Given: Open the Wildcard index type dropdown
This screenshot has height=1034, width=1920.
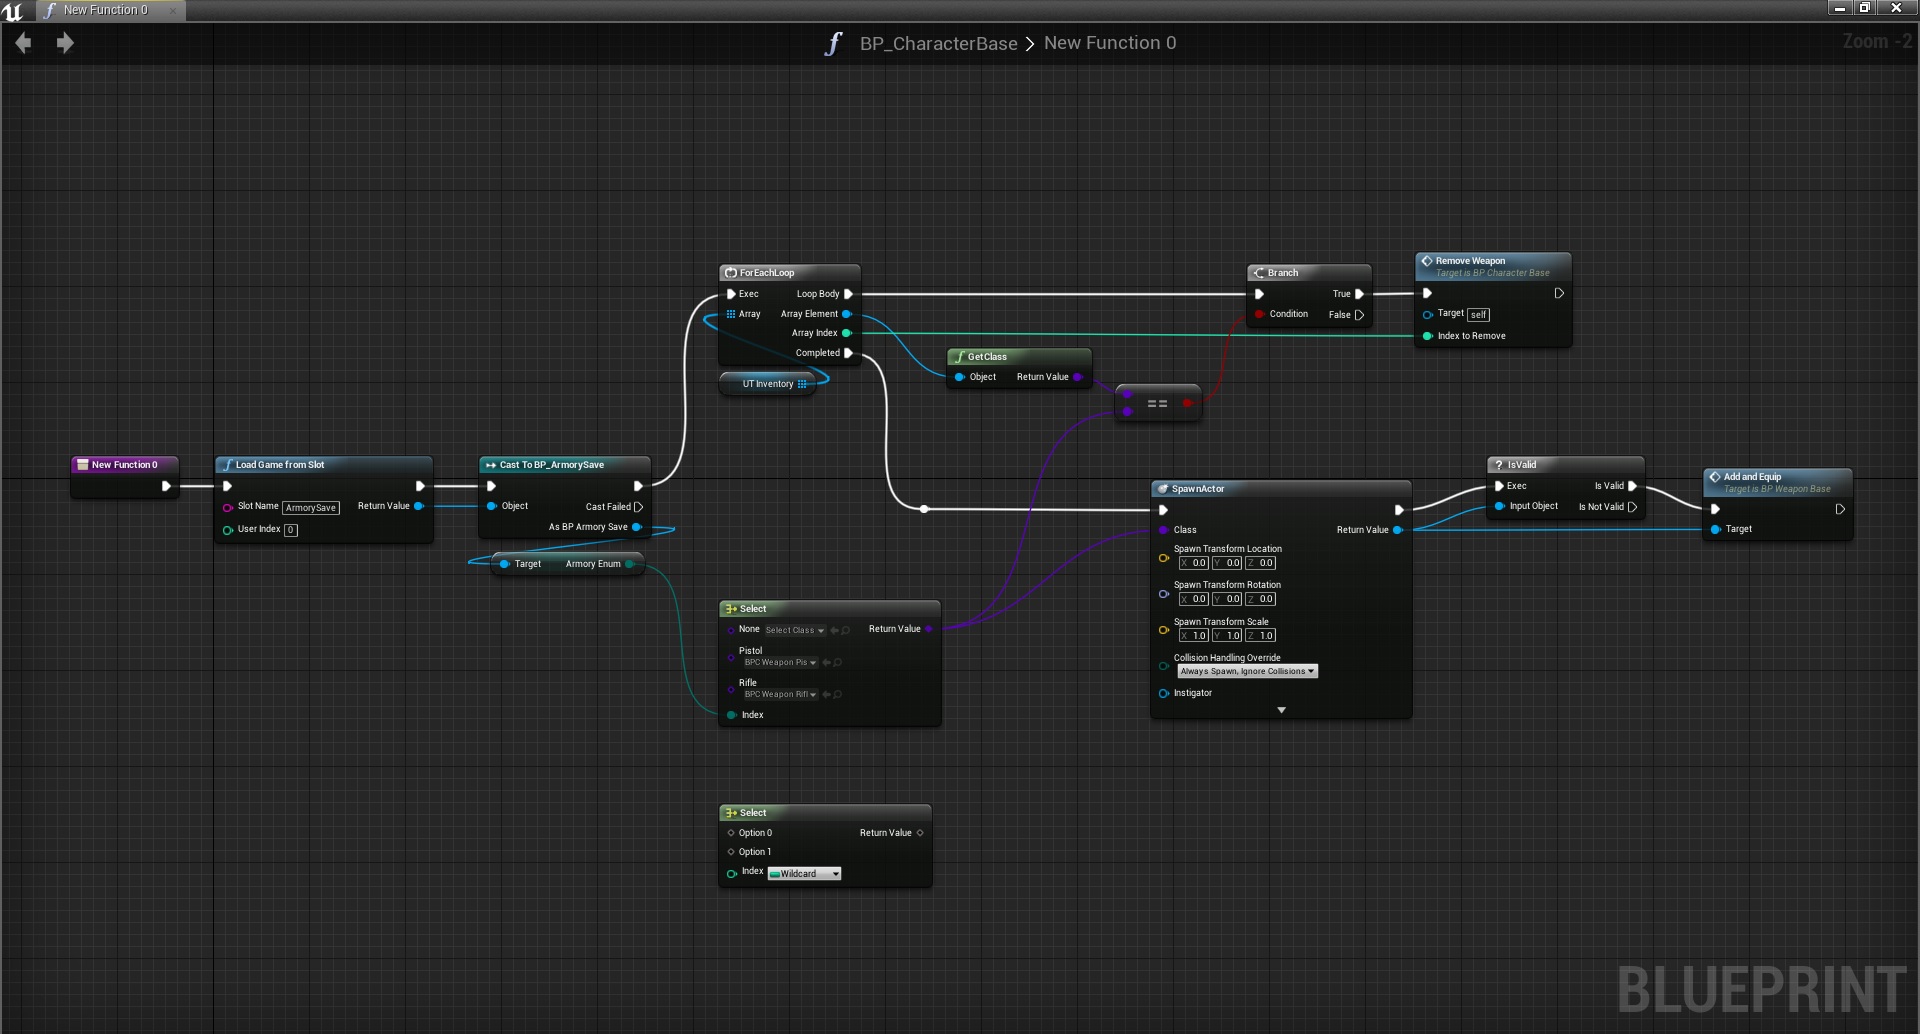Looking at the screenshot, I should [x=804, y=874].
